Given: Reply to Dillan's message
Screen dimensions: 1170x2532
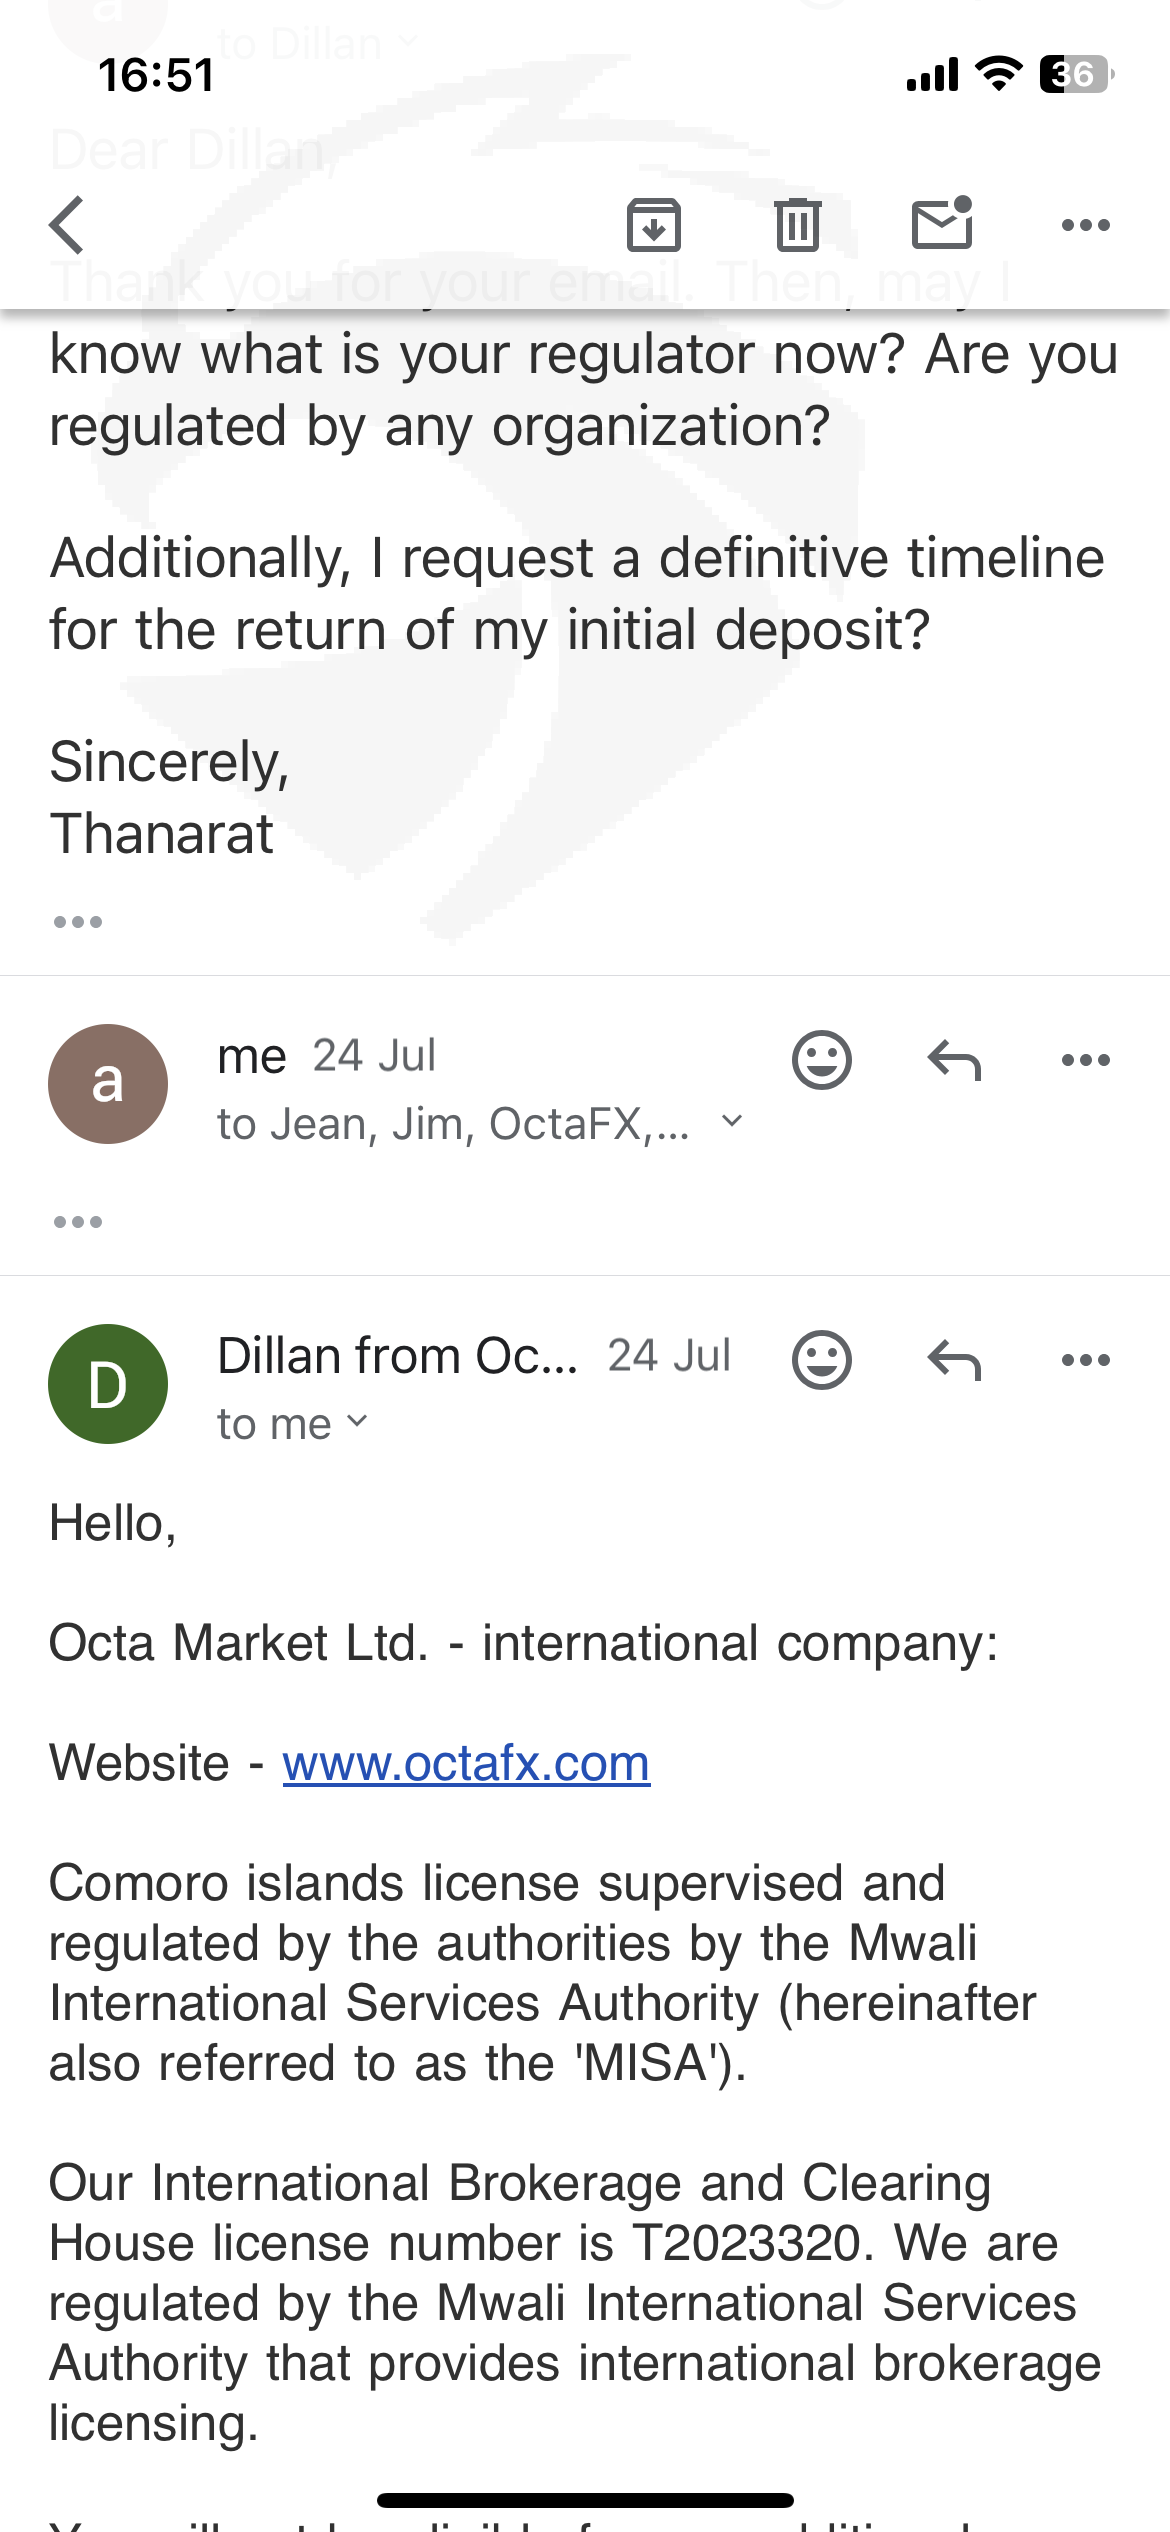Looking at the screenshot, I should click(954, 1360).
